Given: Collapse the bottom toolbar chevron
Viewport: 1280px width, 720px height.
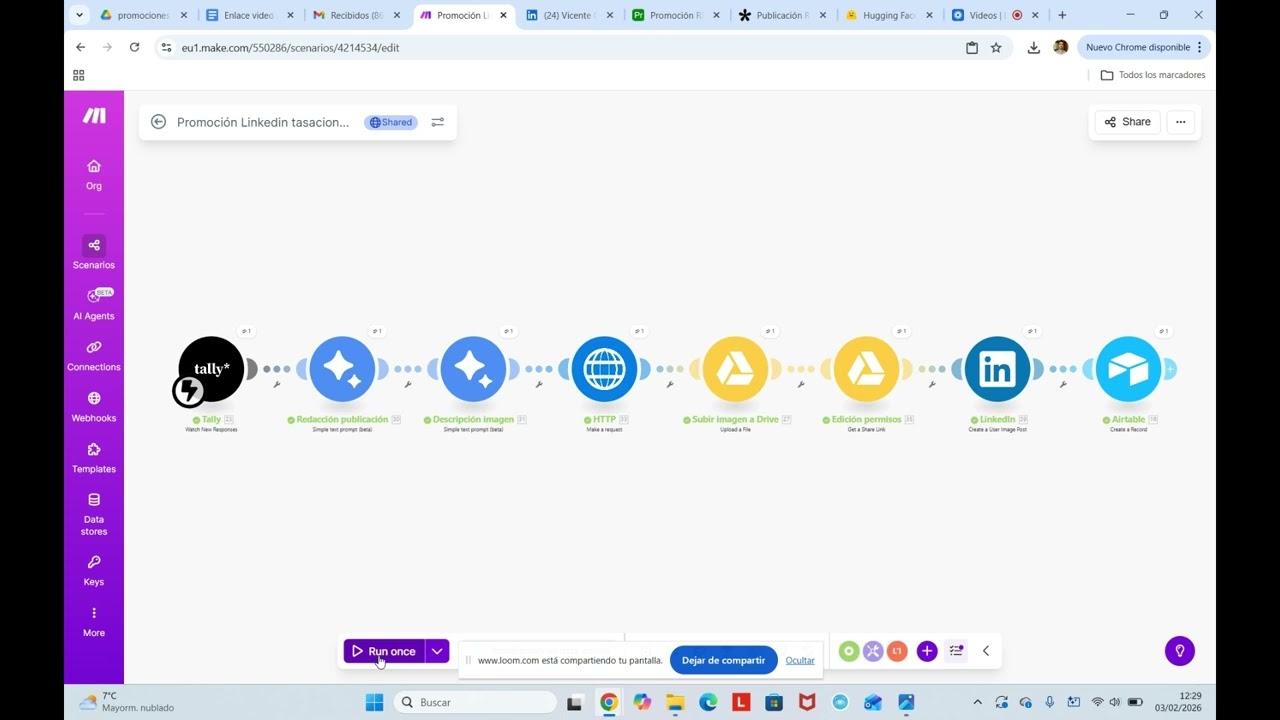Looking at the screenshot, I should 986,651.
